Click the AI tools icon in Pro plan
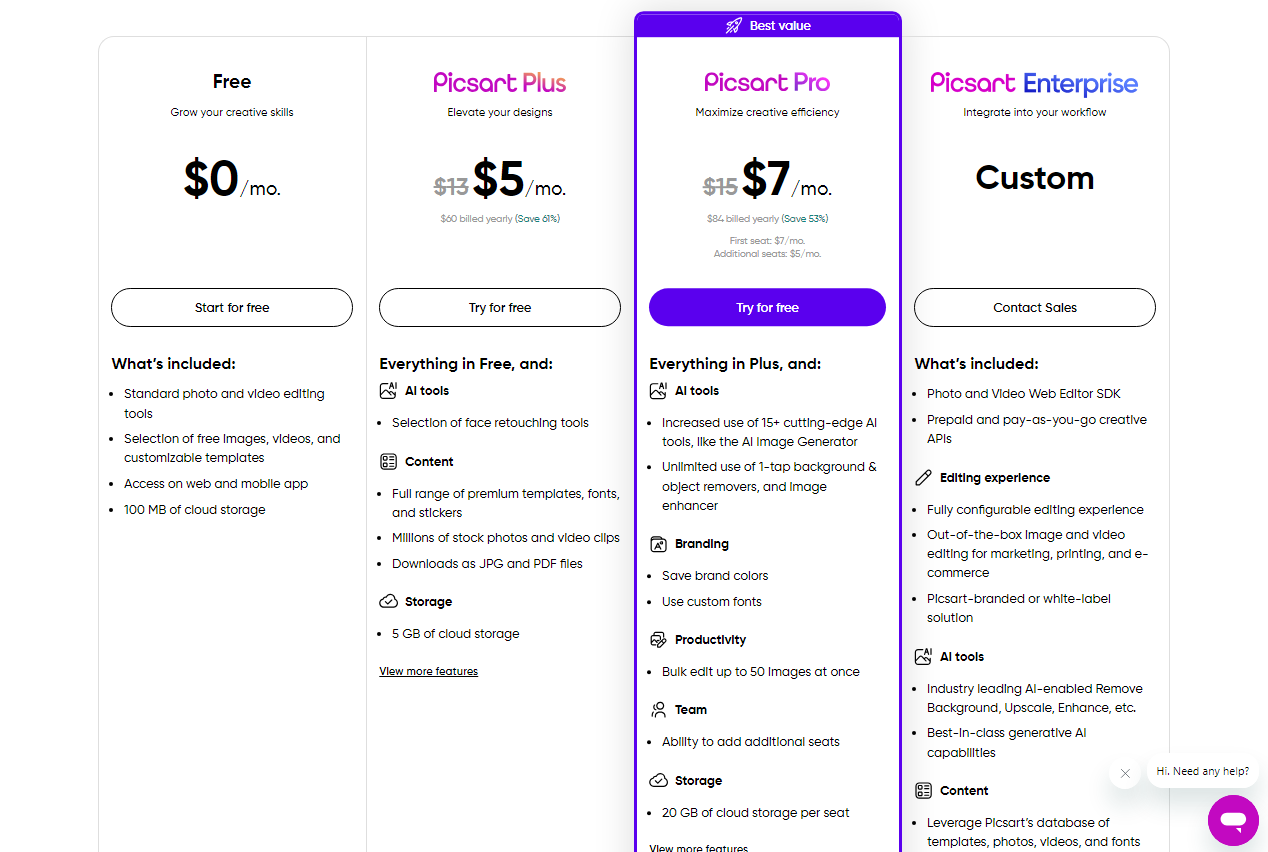The image size is (1268, 852). (x=658, y=391)
